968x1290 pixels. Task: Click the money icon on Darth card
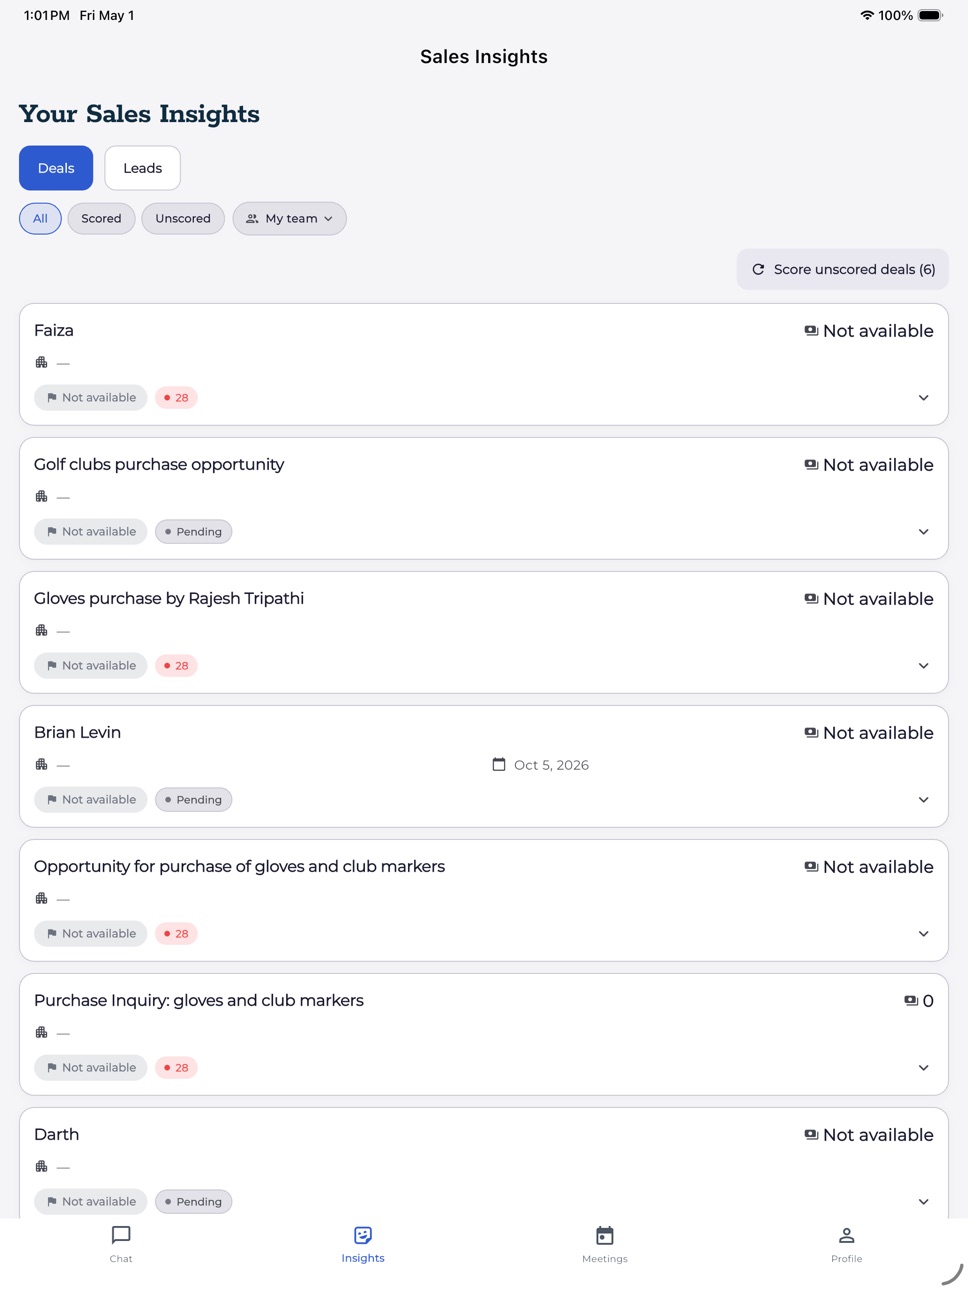pyautogui.click(x=811, y=1135)
